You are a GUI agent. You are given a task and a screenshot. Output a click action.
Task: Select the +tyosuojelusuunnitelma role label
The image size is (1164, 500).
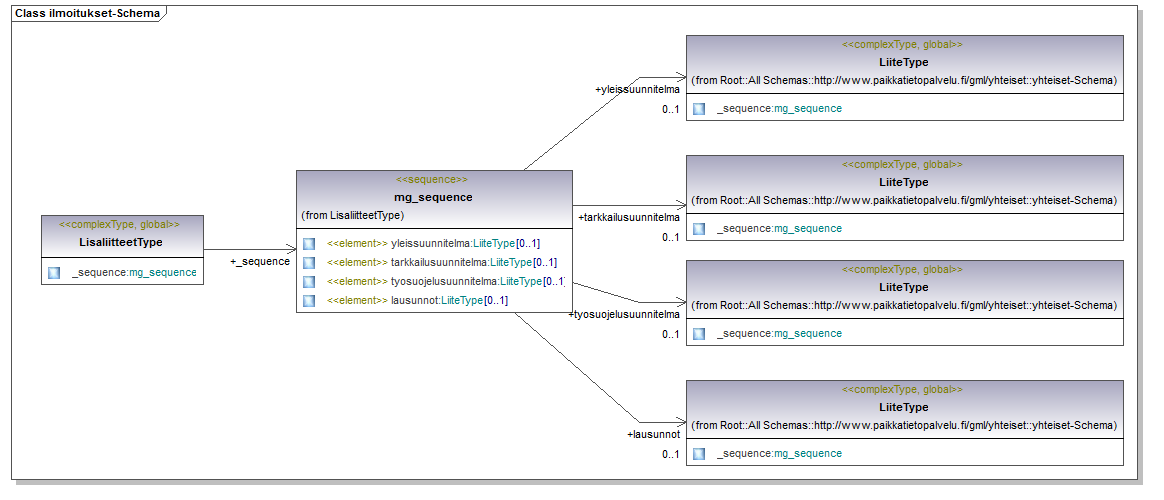click(624, 315)
